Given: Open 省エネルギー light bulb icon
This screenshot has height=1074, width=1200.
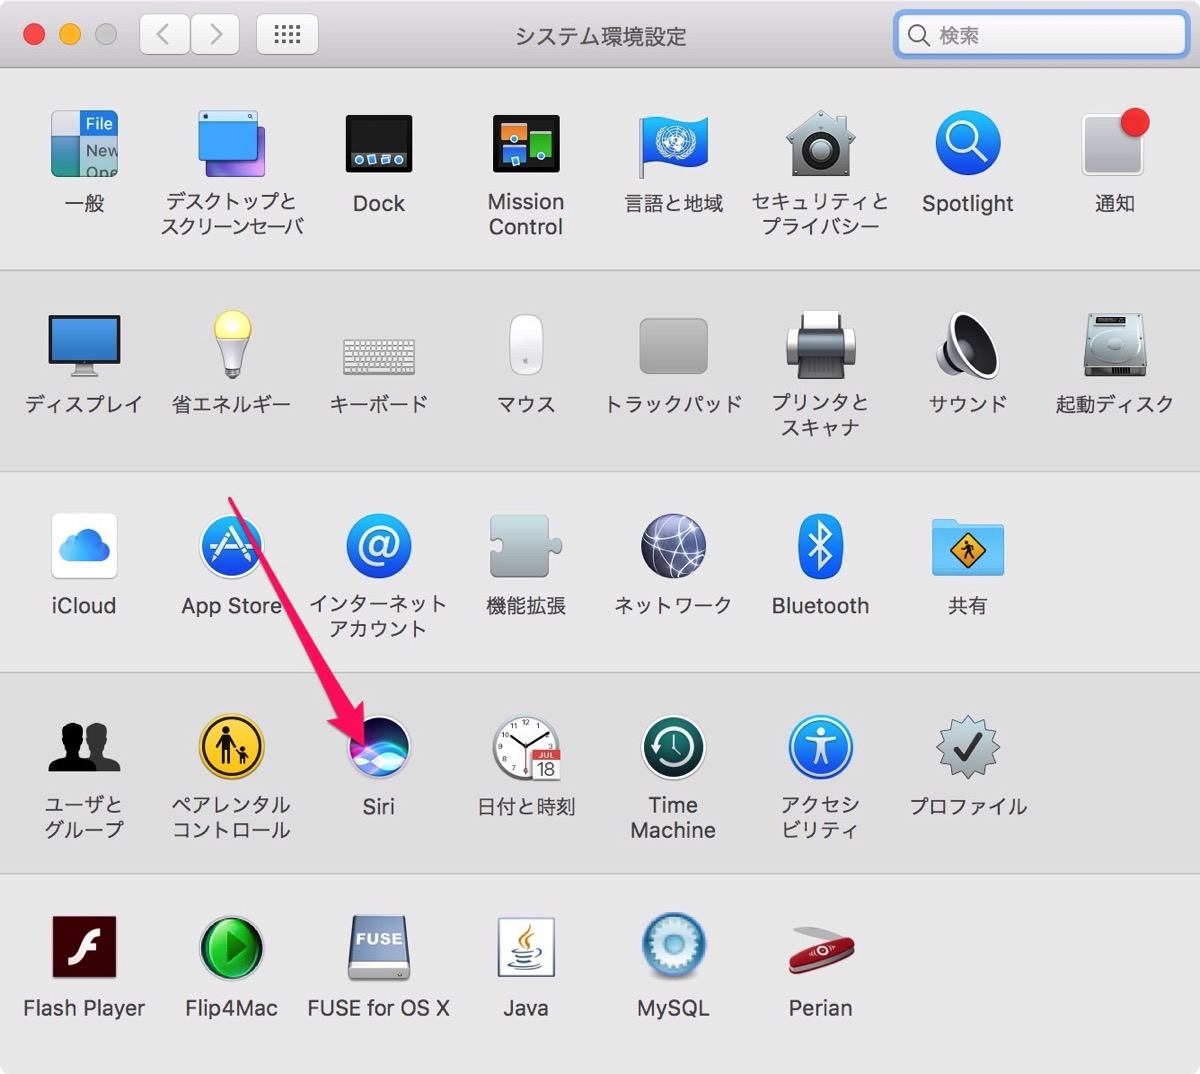Looking at the screenshot, I should tap(231, 345).
